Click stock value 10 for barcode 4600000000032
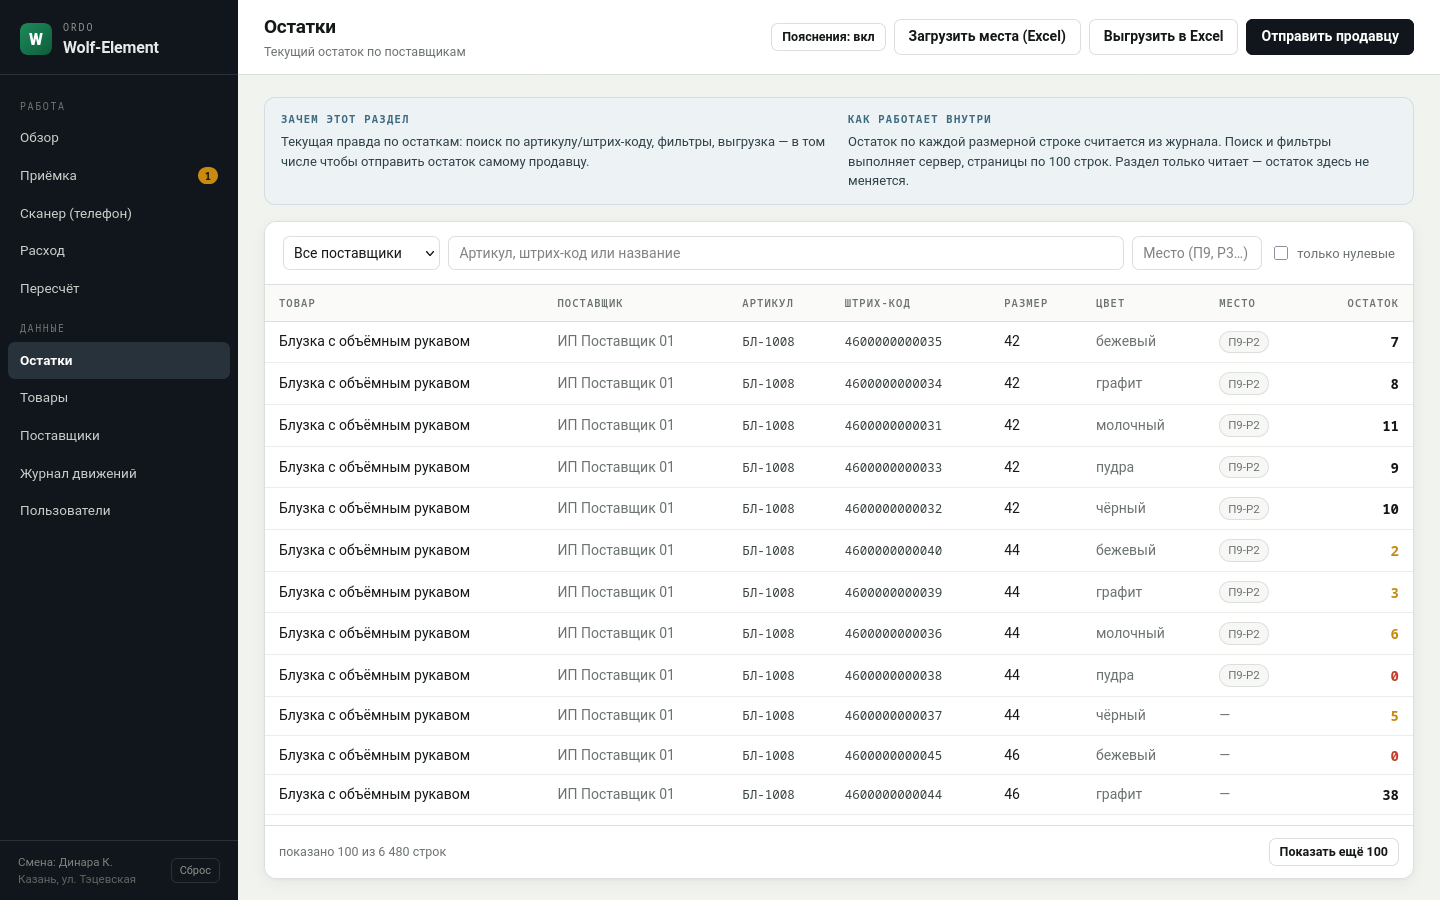This screenshot has width=1440, height=900. tap(1390, 509)
